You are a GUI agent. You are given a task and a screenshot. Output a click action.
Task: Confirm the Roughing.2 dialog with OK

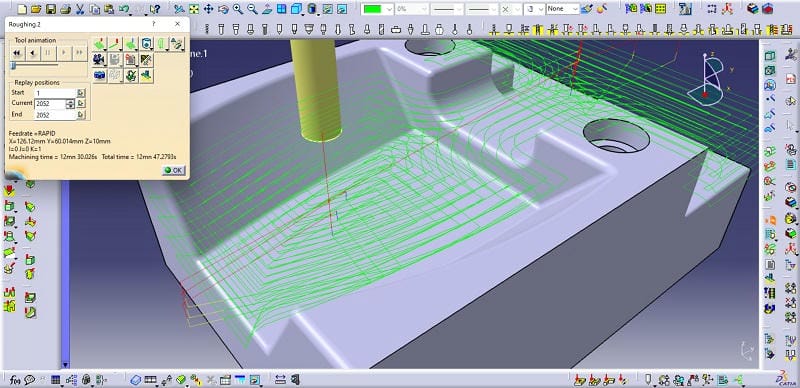coord(173,171)
